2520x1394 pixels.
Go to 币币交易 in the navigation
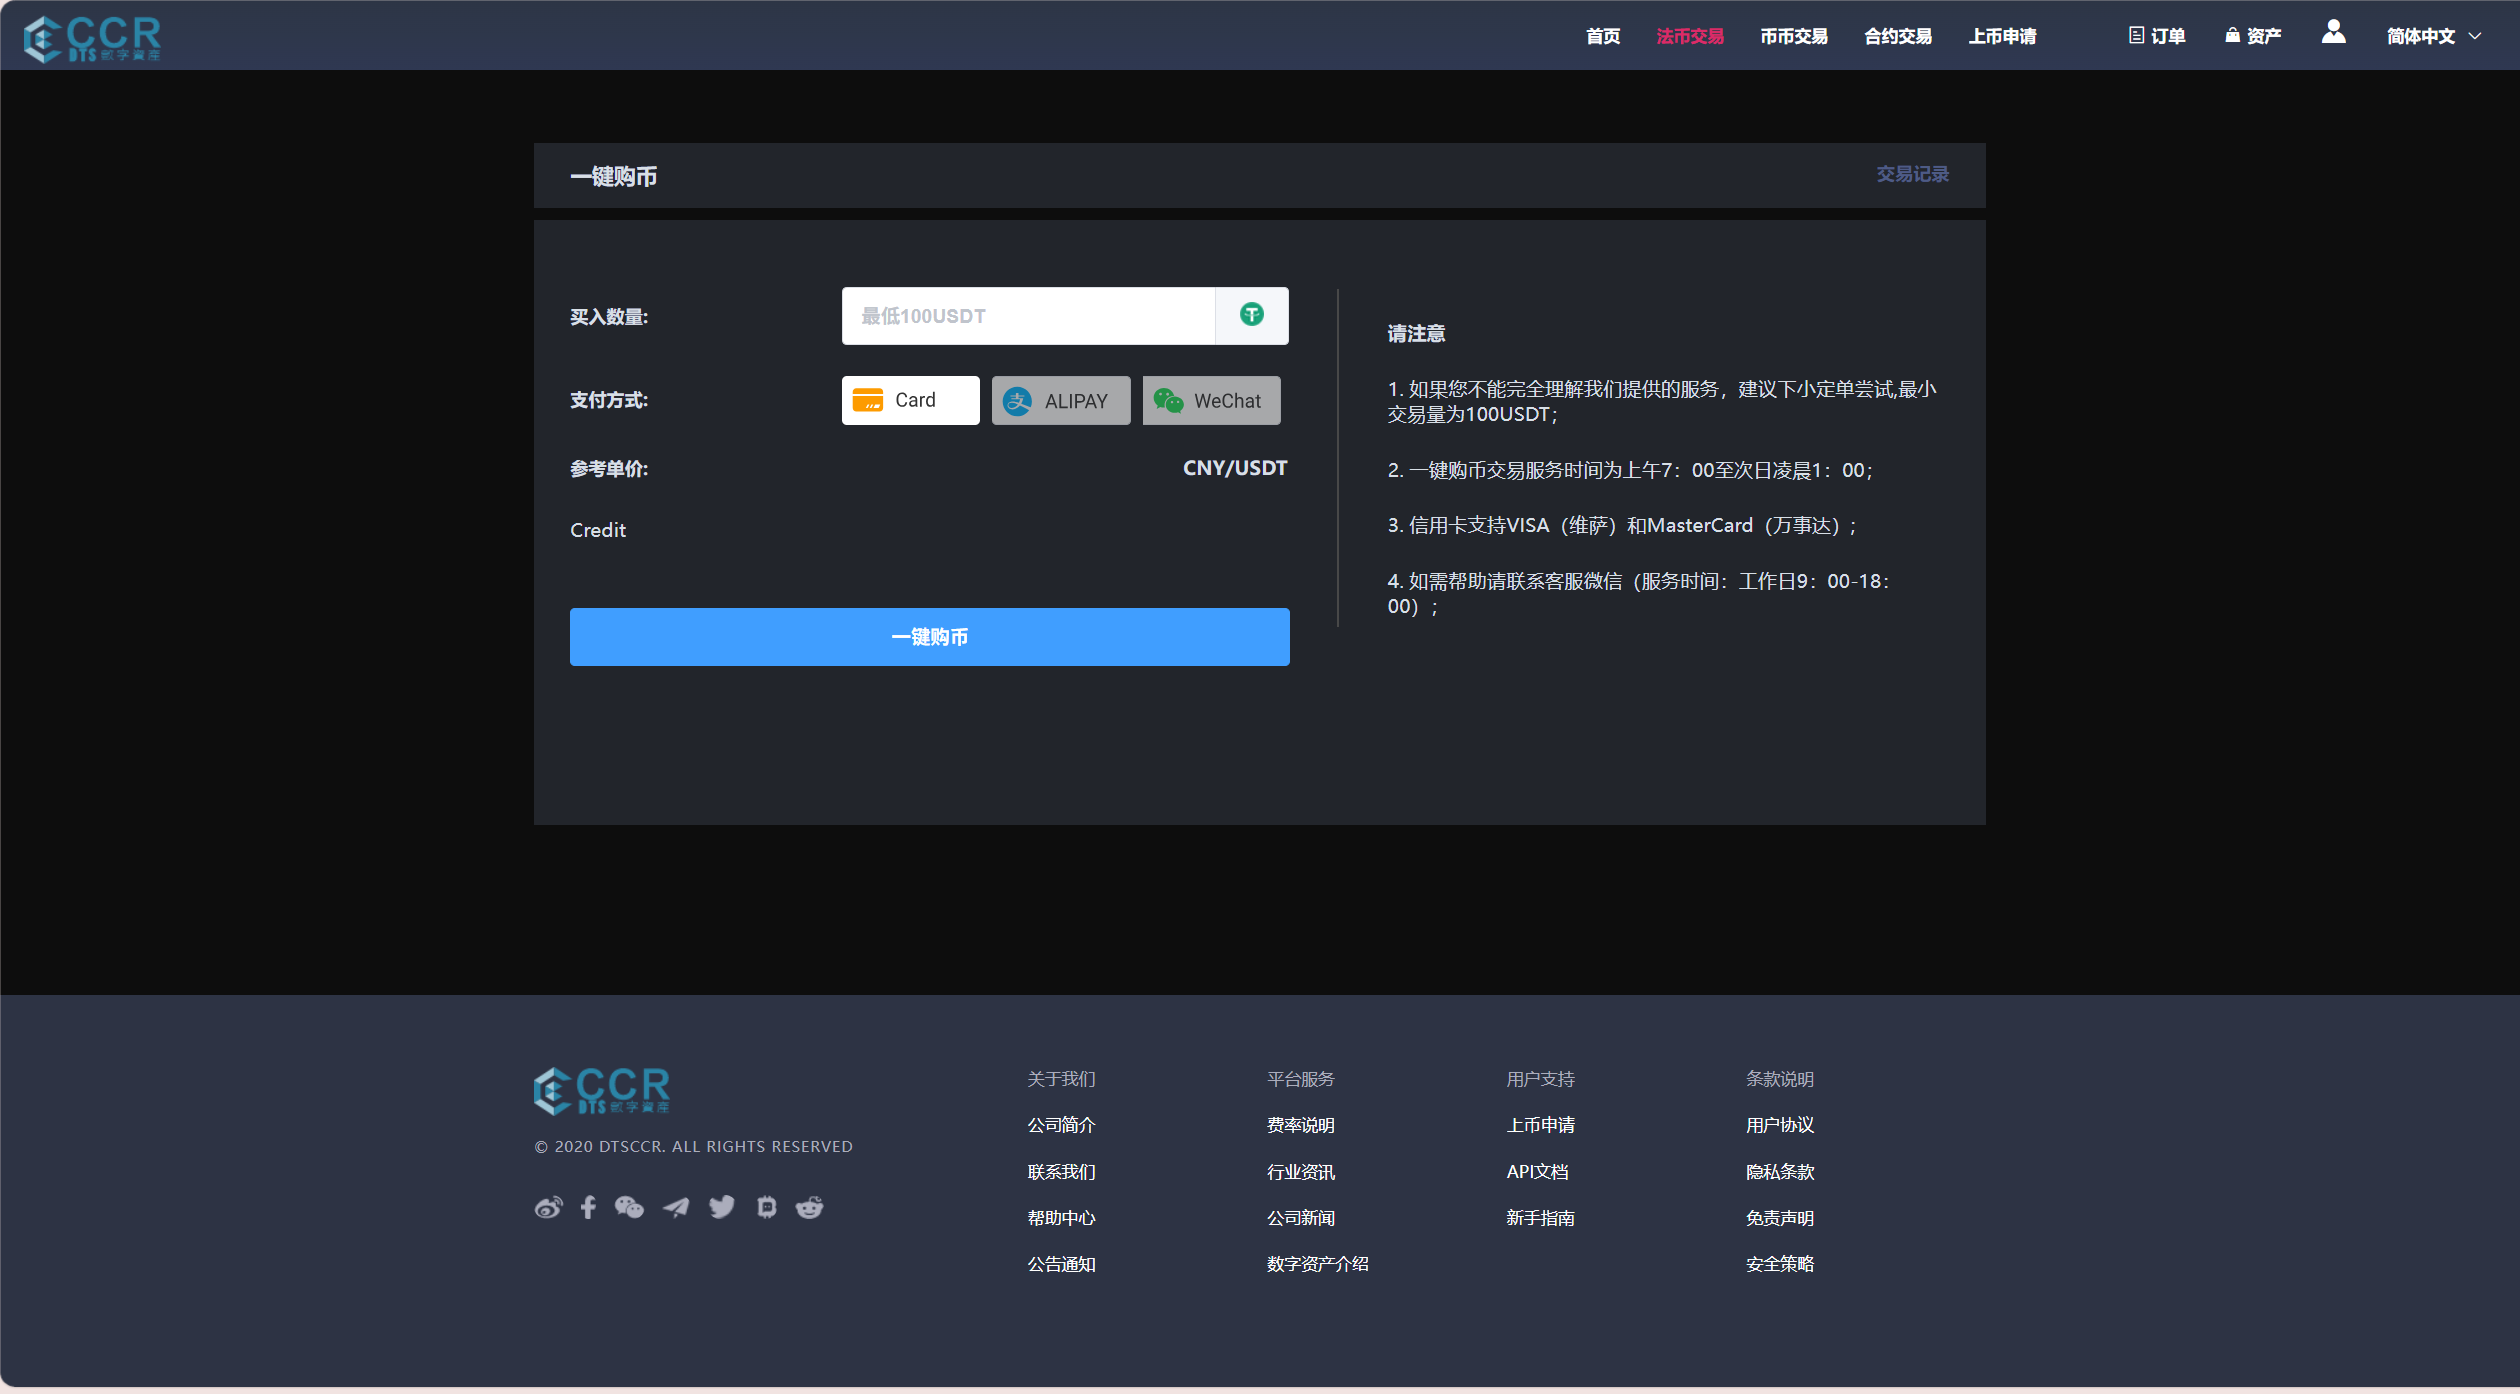pos(1793,37)
